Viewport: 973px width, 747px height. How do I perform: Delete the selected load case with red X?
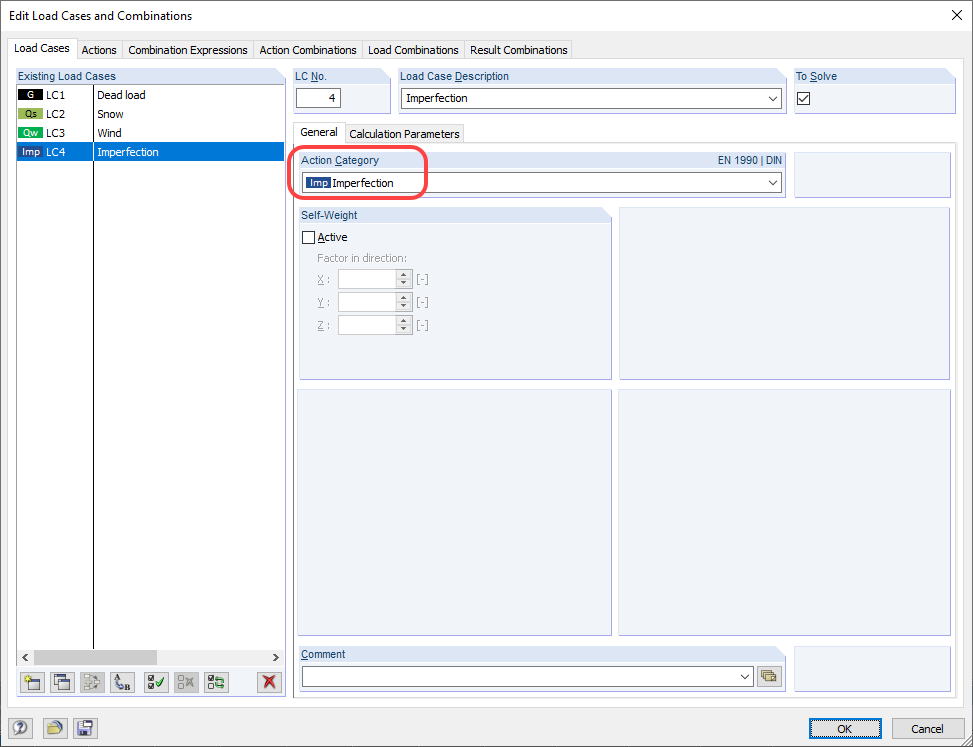click(x=269, y=682)
